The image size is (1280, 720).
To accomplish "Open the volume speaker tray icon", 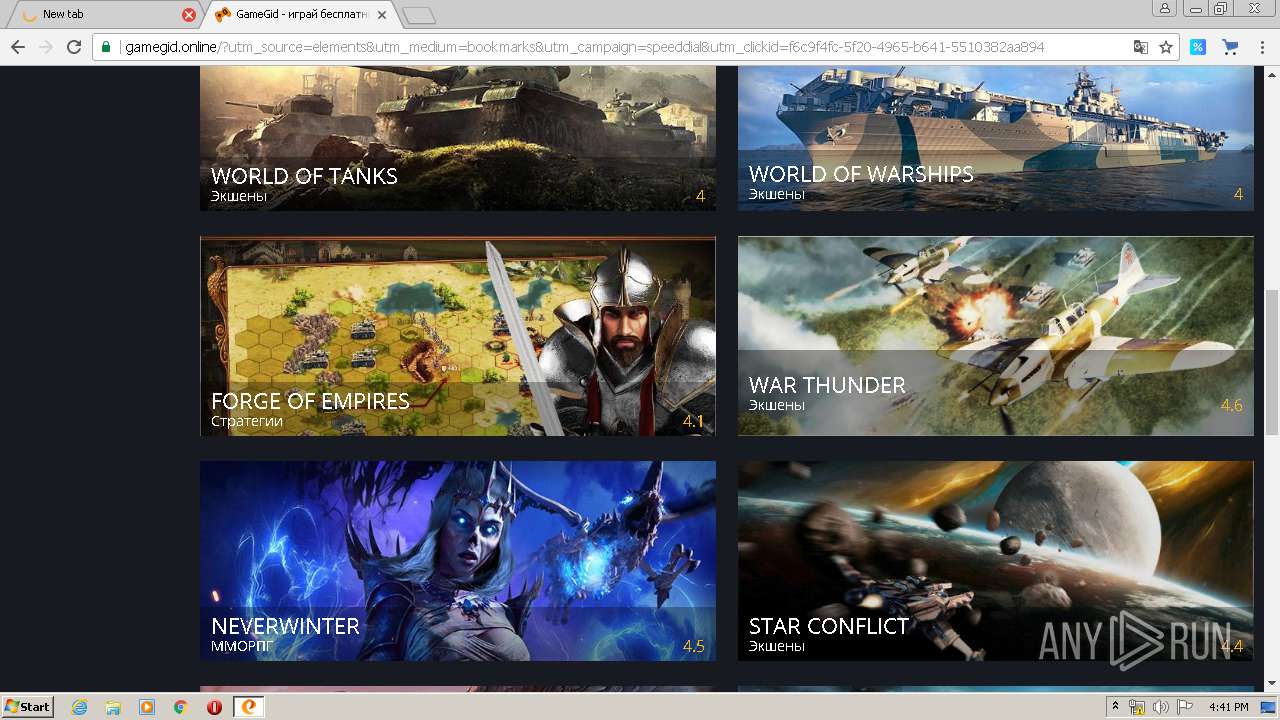I will tap(1160, 707).
